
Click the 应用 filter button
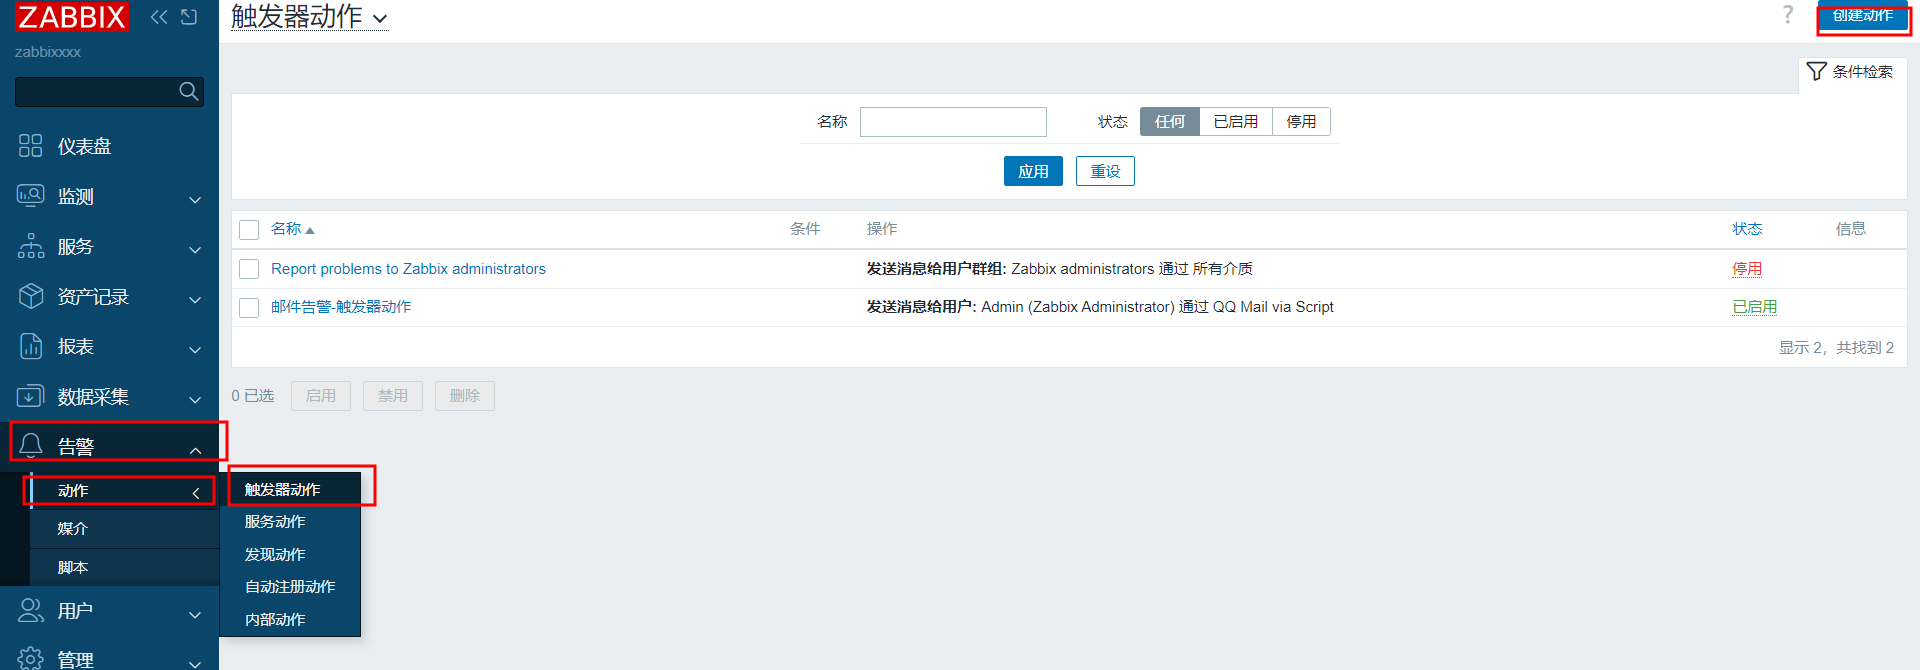click(1033, 171)
